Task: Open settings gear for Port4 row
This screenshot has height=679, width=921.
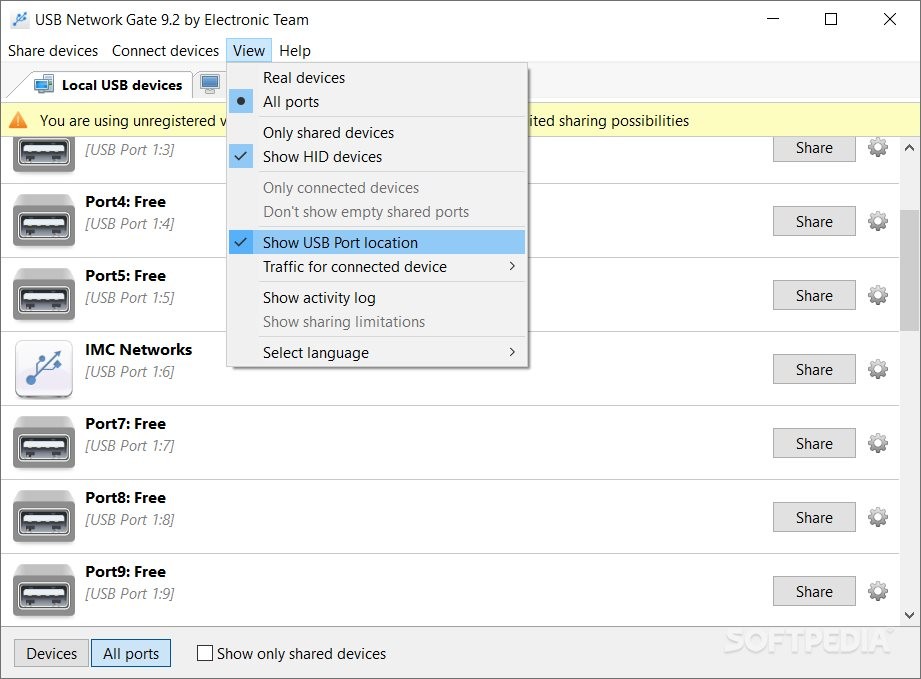Action: tap(878, 221)
